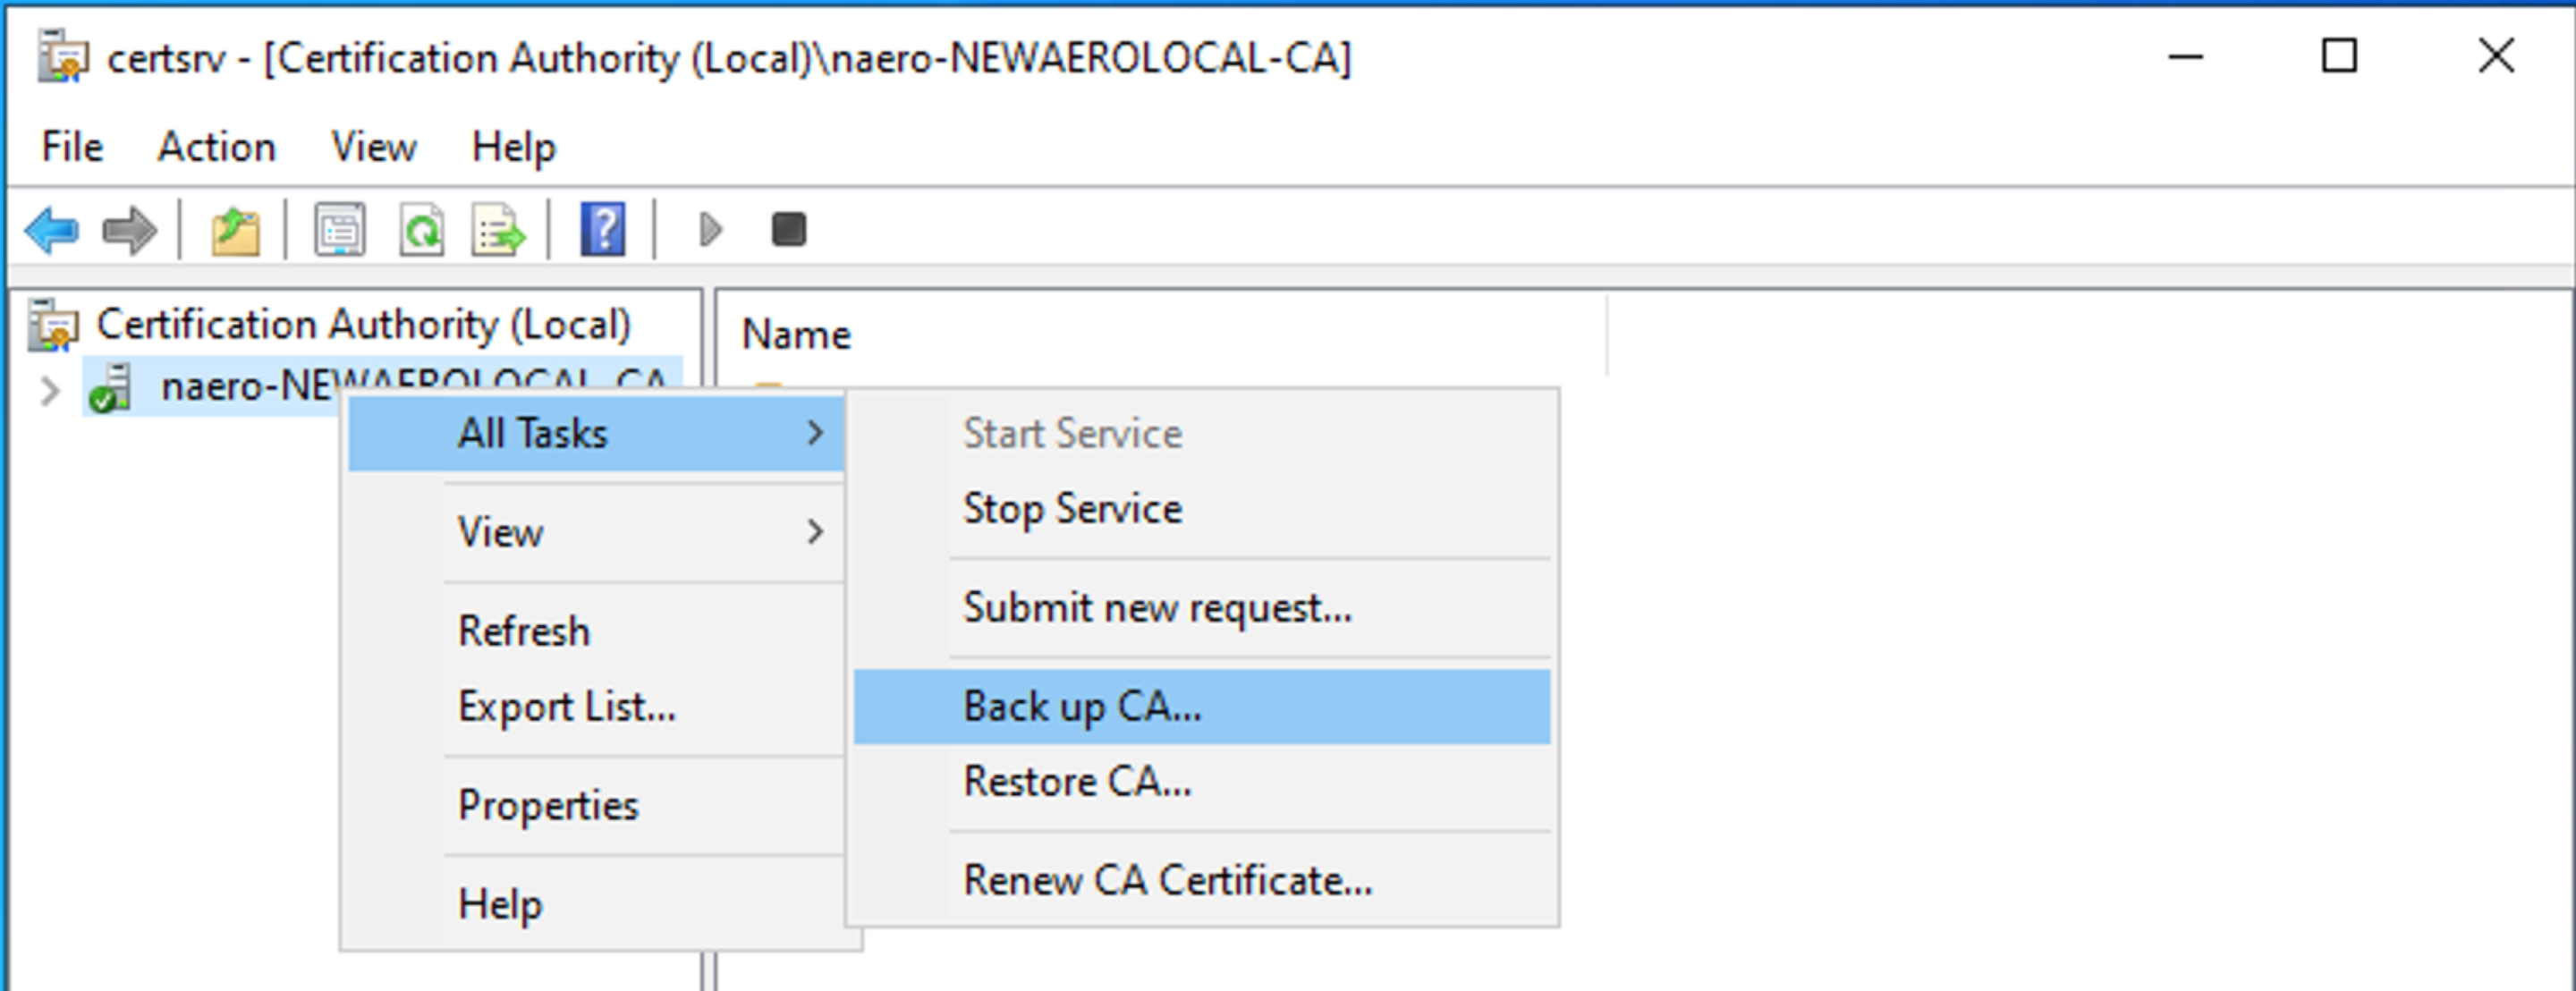
Task: Select Certification Authority (Local) root node
Action: tap(363, 325)
